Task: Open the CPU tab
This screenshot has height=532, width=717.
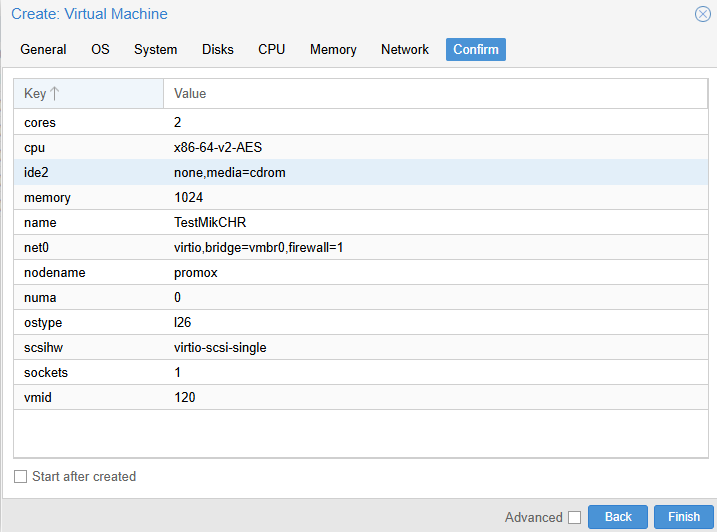Action: pos(272,49)
